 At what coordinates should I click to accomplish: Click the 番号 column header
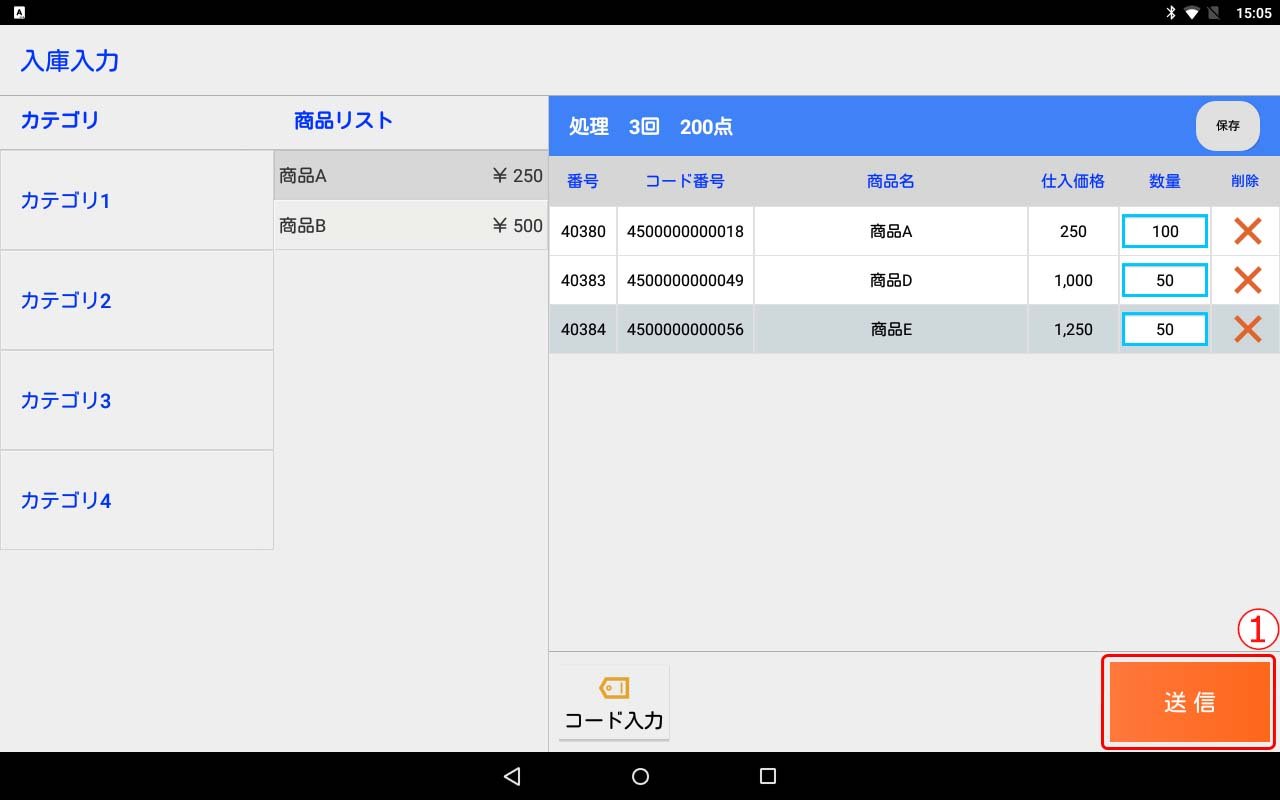pyautogui.click(x=583, y=181)
